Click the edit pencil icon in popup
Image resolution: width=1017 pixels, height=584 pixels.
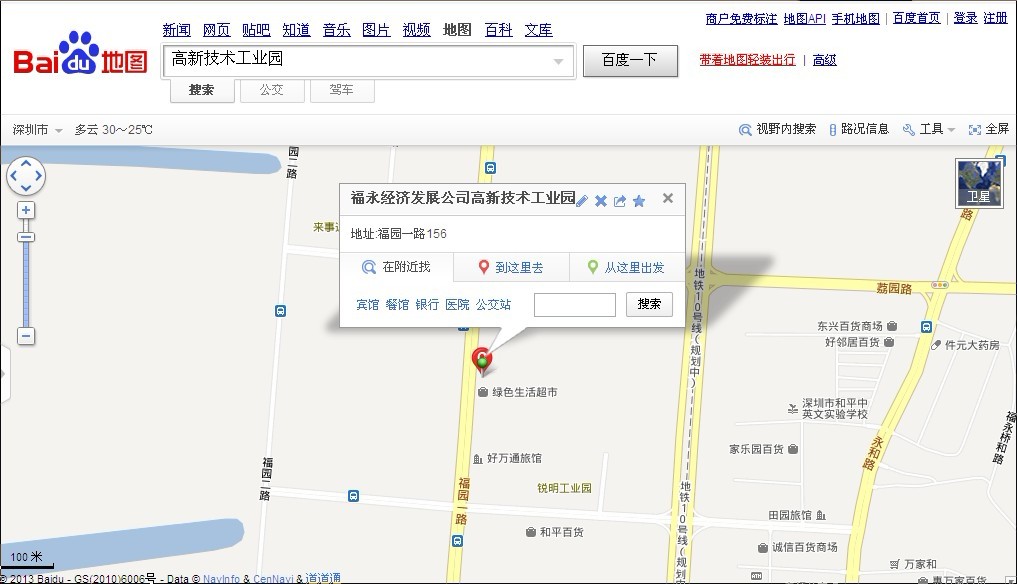pyautogui.click(x=582, y=201)
